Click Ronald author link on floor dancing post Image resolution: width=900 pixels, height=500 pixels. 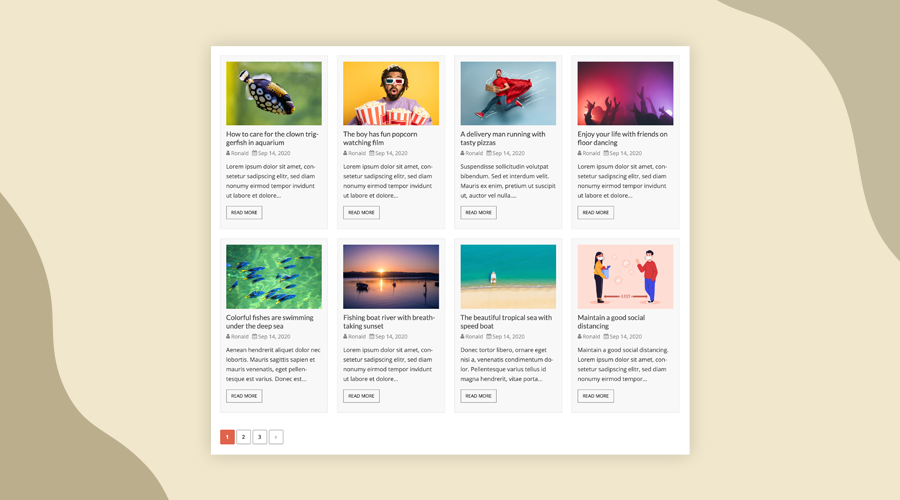[x=591, y=153]
